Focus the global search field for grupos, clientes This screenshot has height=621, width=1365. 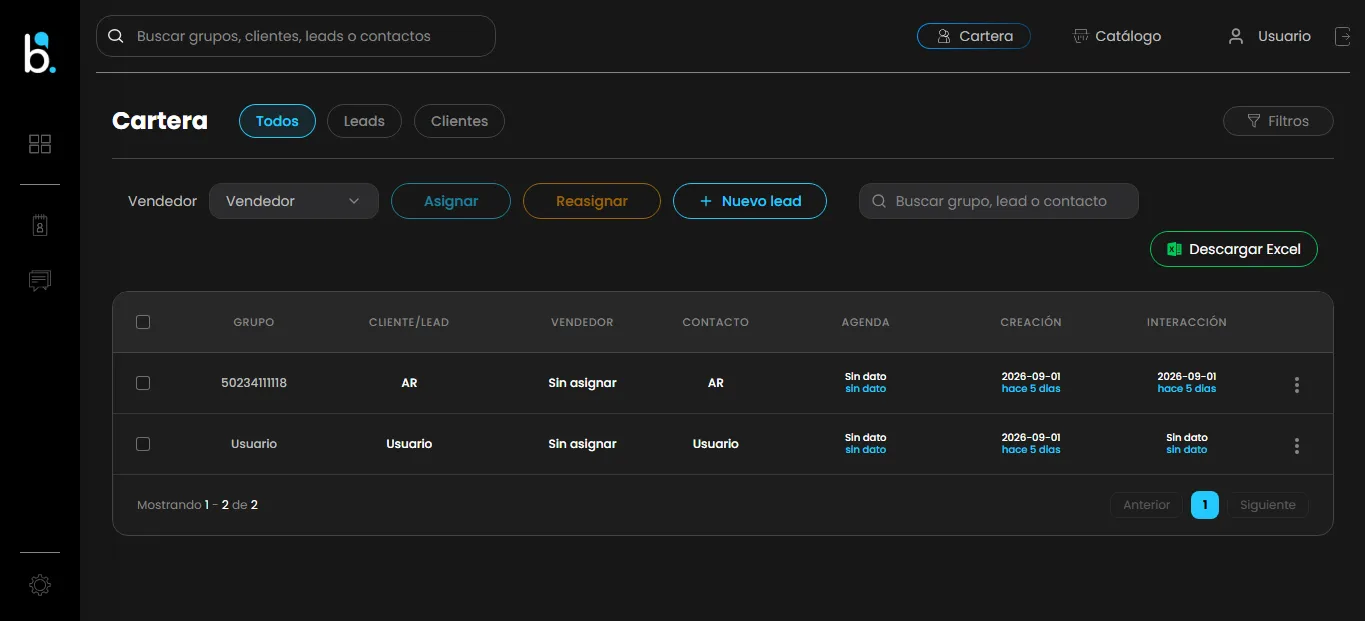point(296,36)
